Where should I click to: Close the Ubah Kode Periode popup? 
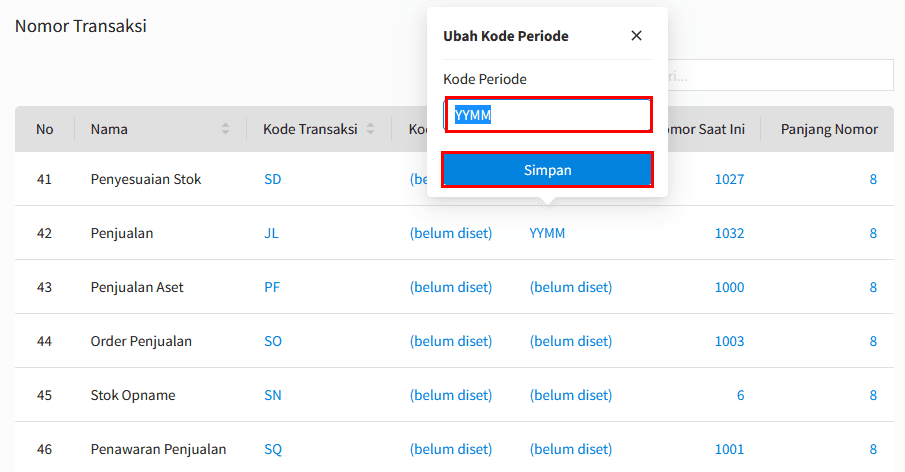click(x=636, y=36)
